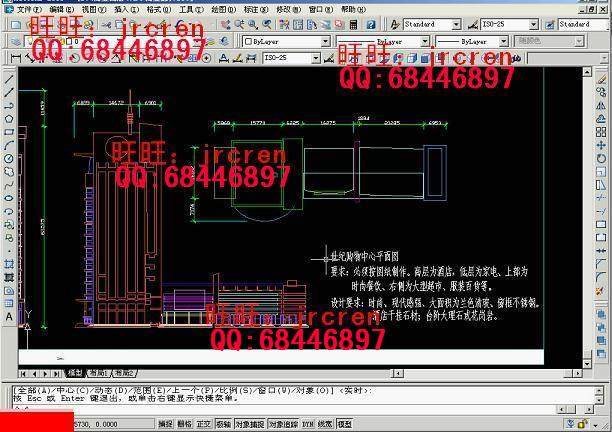The image size is (612, 432).
Task: Click the Rotate tool
Action: [601, 159]
